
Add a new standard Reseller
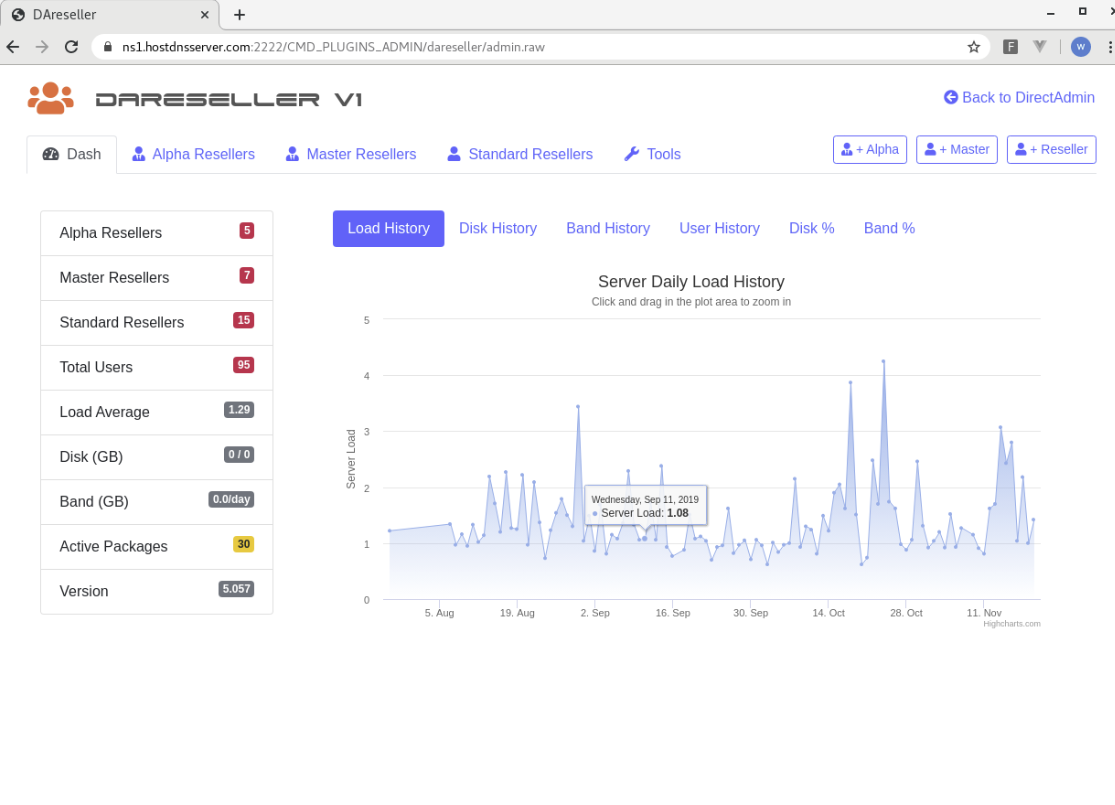[1051, 149]
